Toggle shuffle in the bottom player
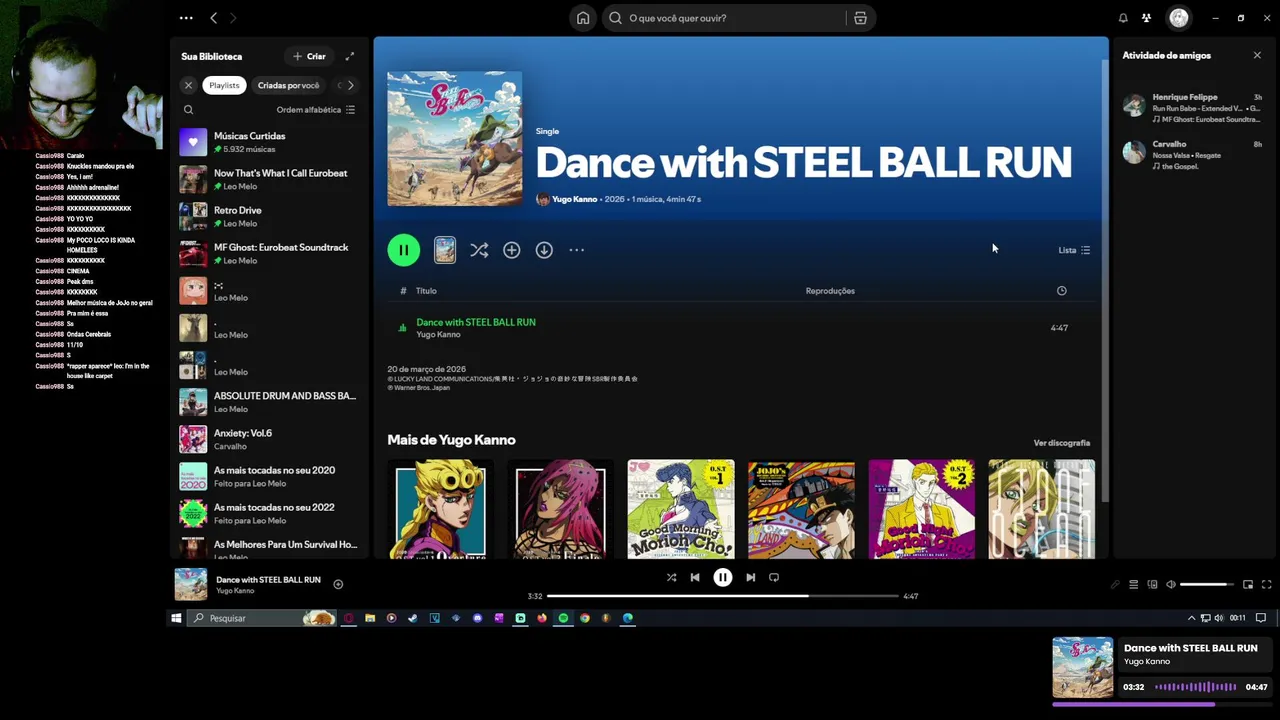 (x=671, y=577)
